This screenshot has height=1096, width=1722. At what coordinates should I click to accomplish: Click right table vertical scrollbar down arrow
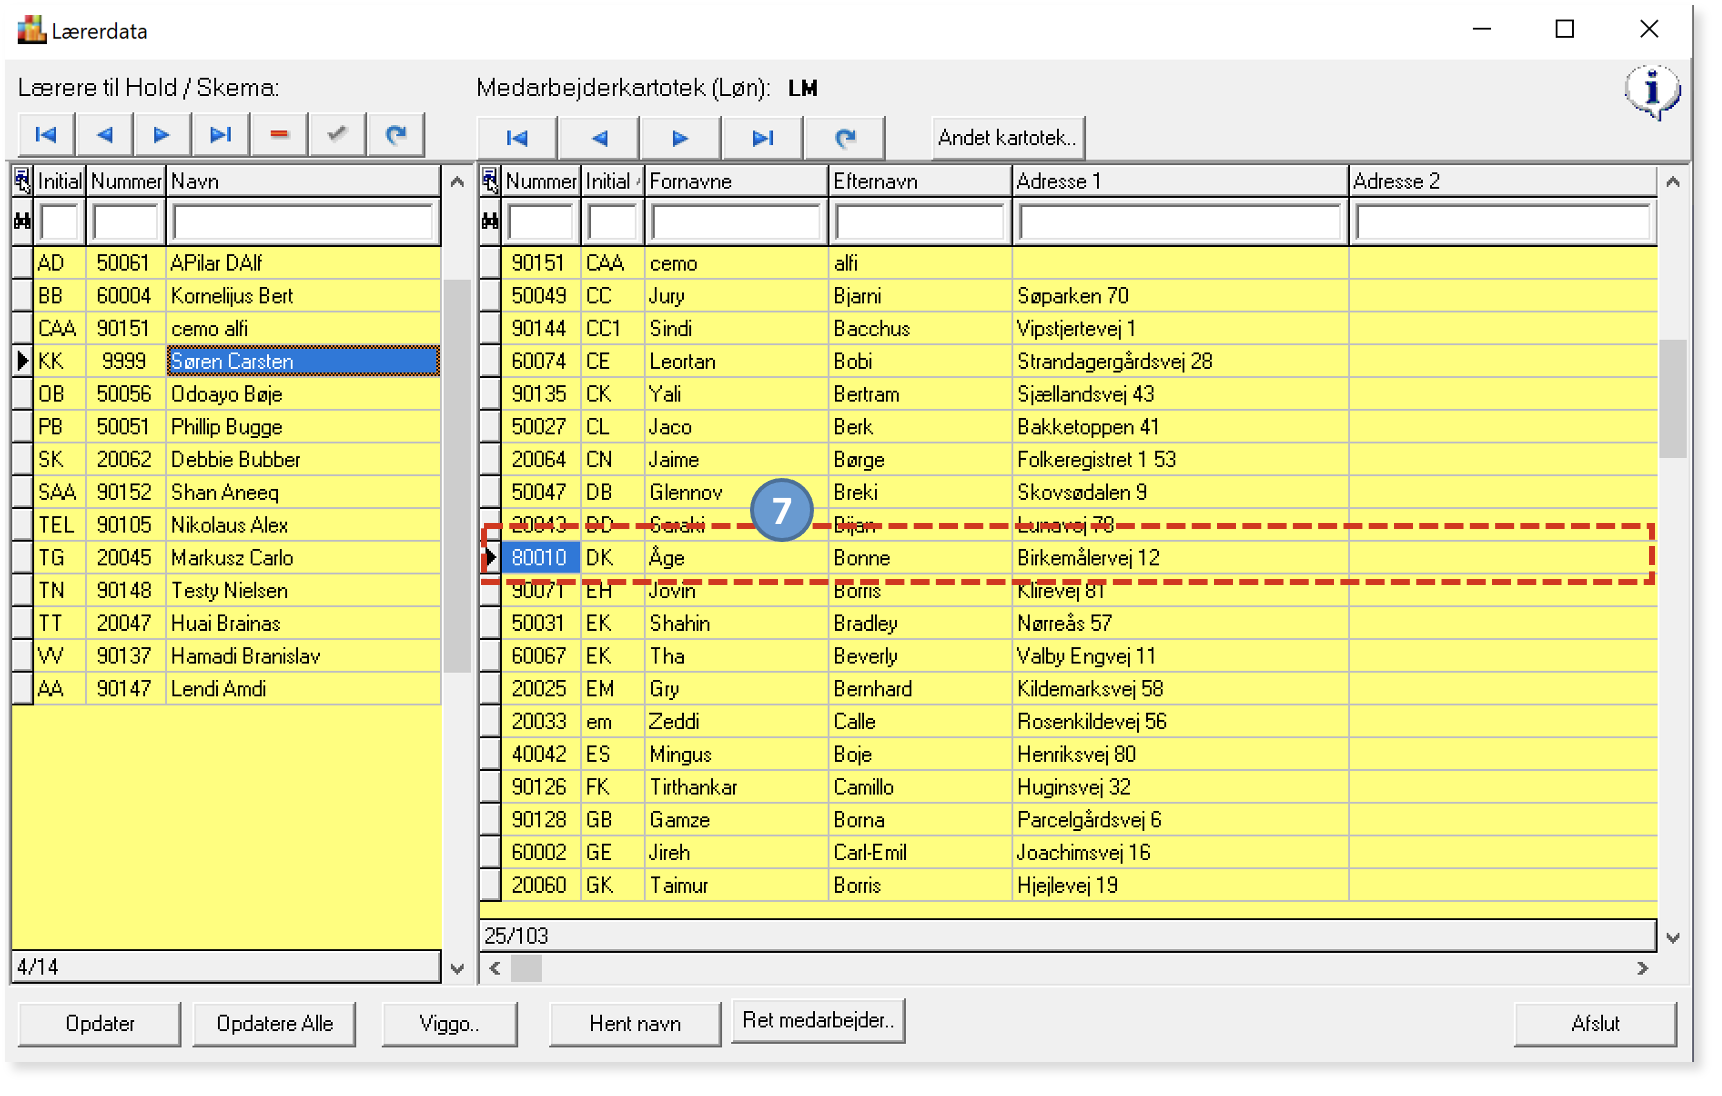coord(1673,938)
